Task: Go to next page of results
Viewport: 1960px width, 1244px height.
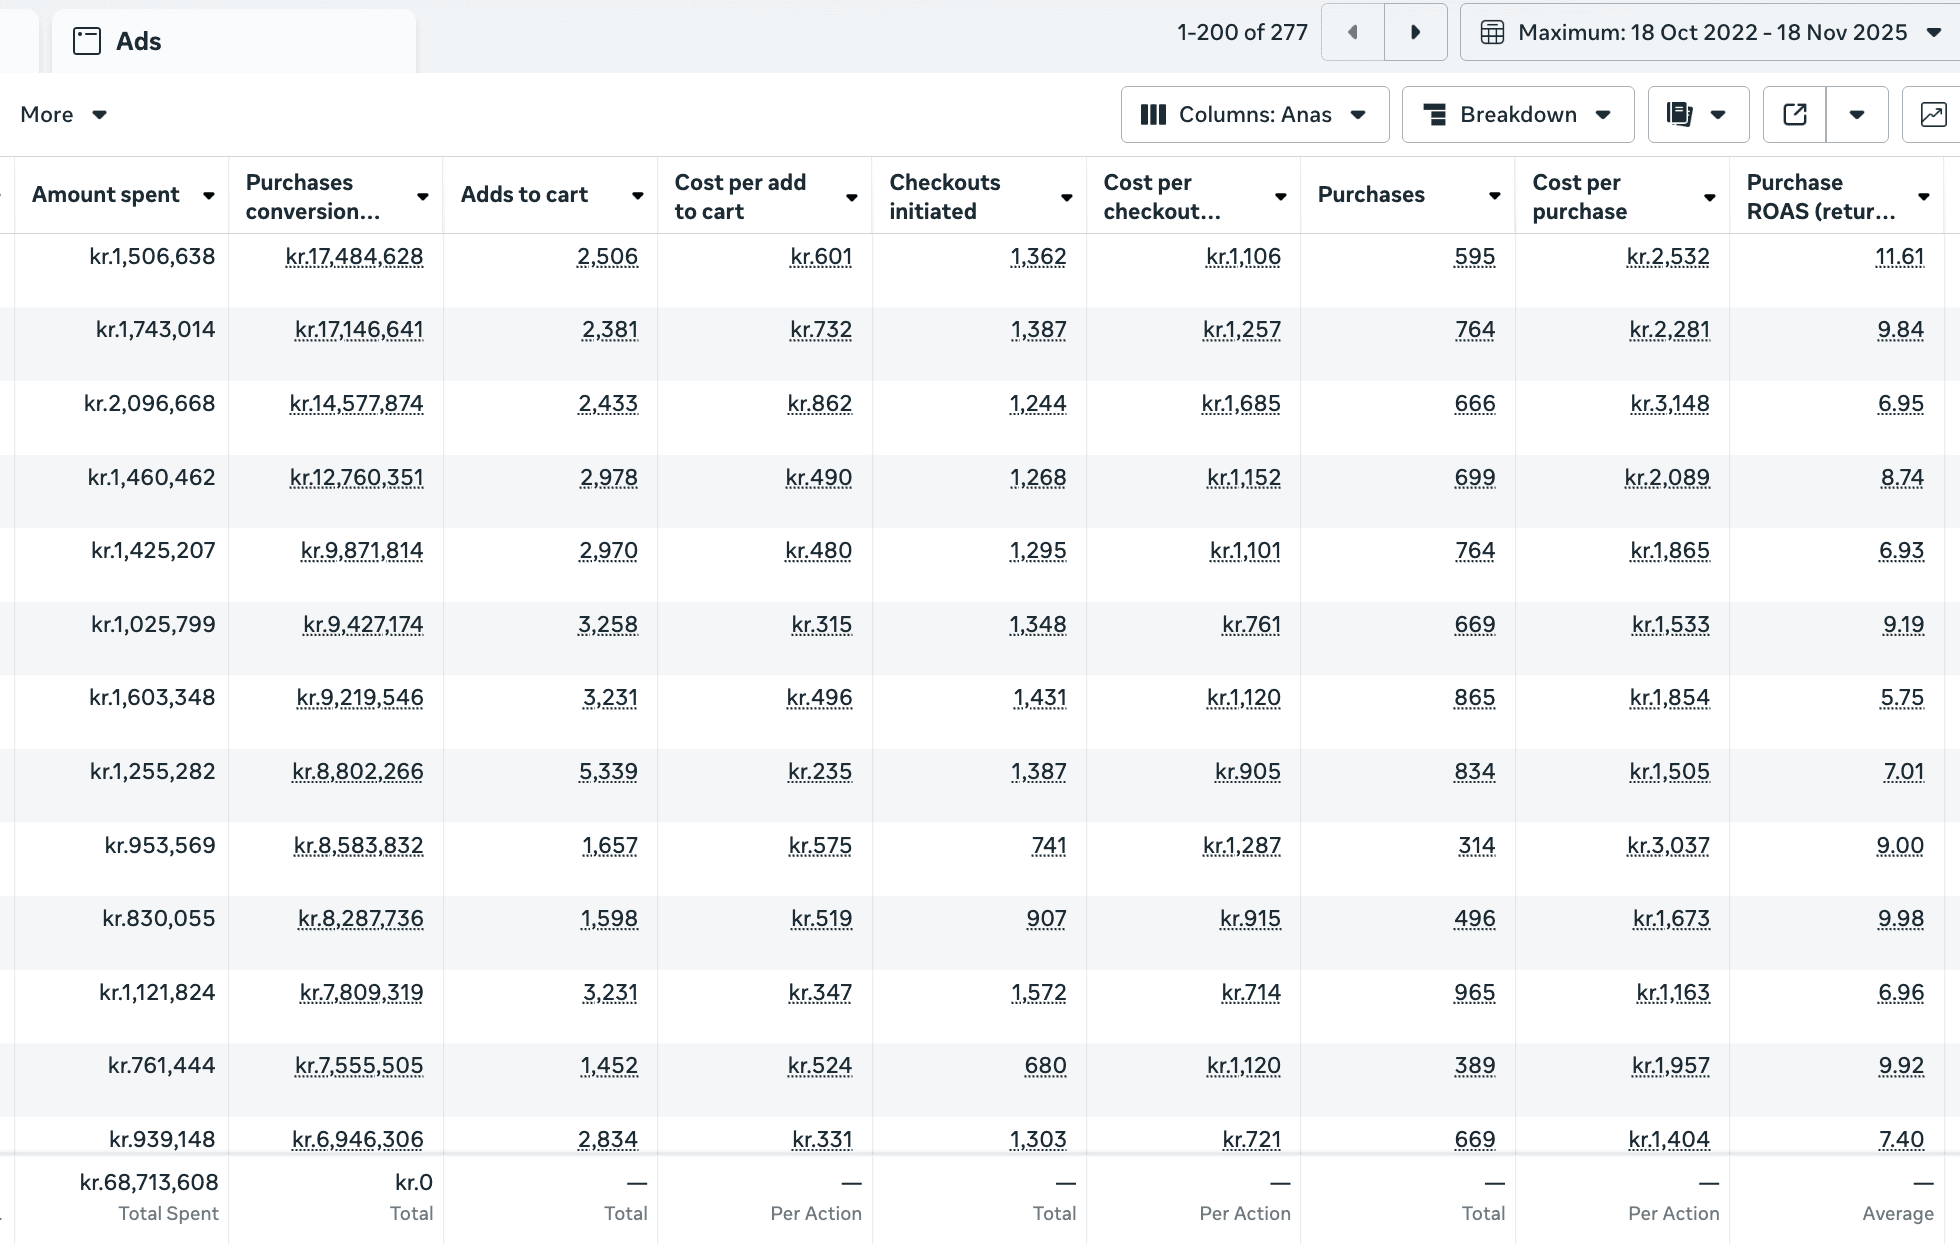Action: pyautogui.click(x=1415, y=33)
